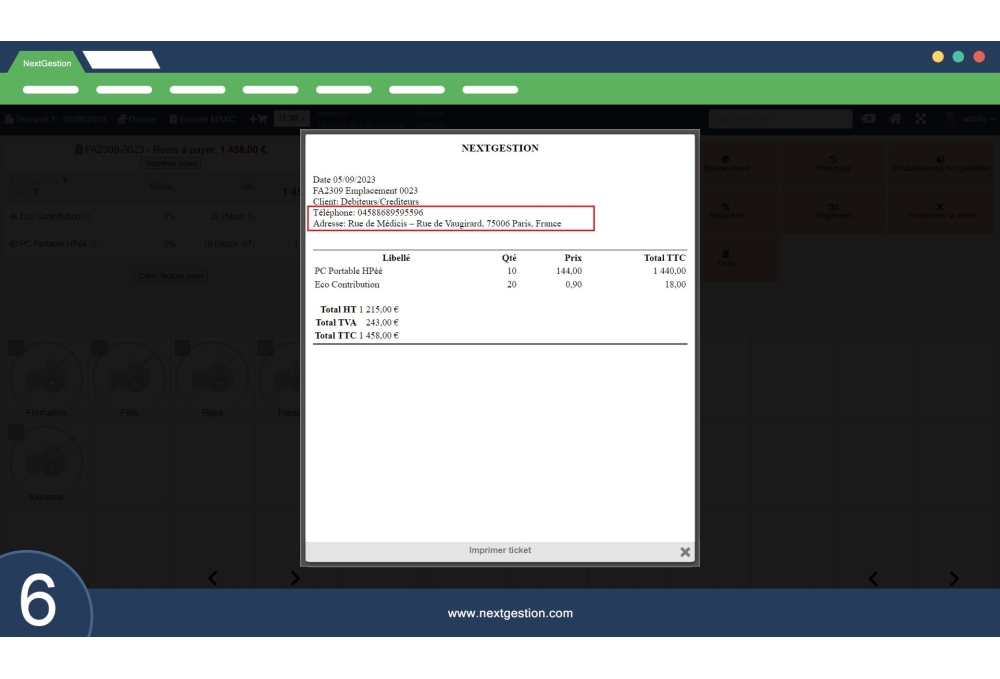Open the Devise menu
The height and width of the screenshot is (679, 1000).
(x=139, y=120)
